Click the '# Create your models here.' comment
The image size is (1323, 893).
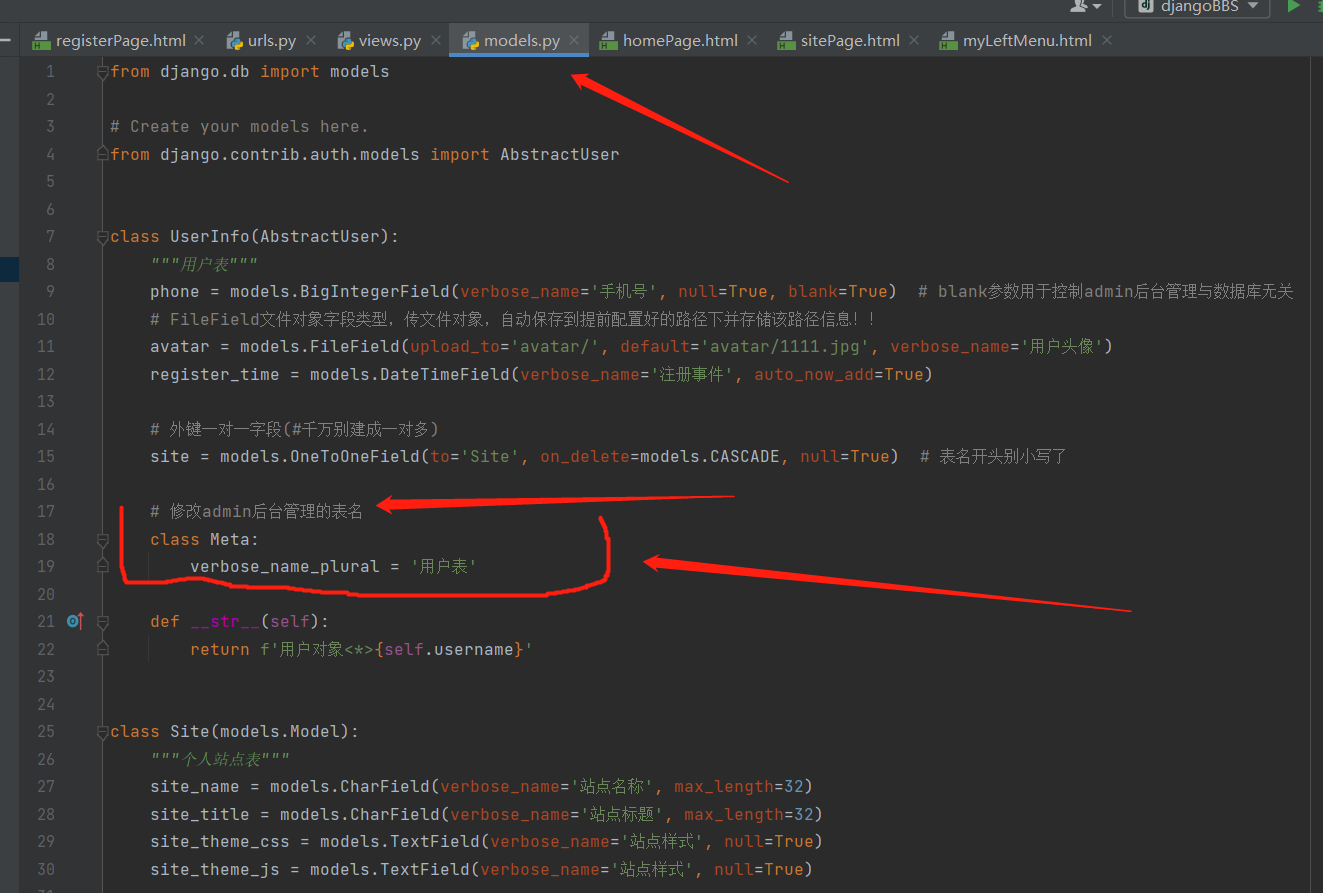coord(240,127)
